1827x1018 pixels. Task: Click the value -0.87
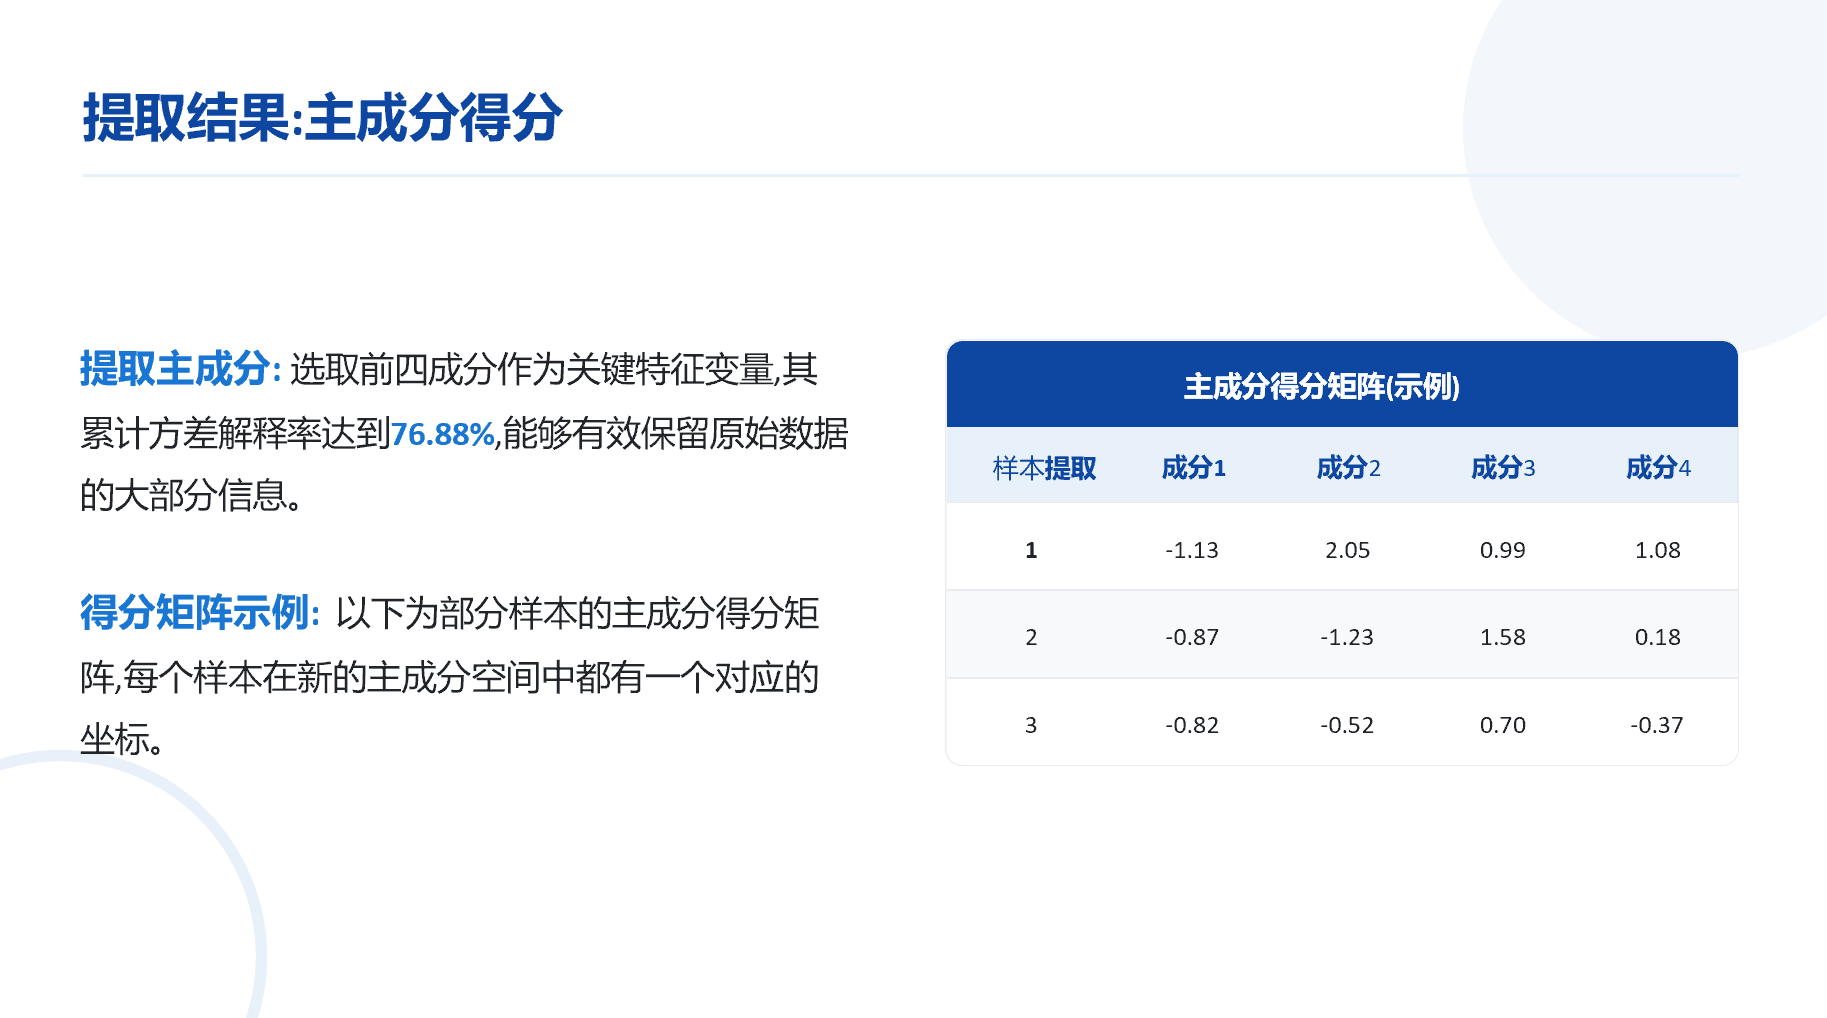tap(1192, 637)
